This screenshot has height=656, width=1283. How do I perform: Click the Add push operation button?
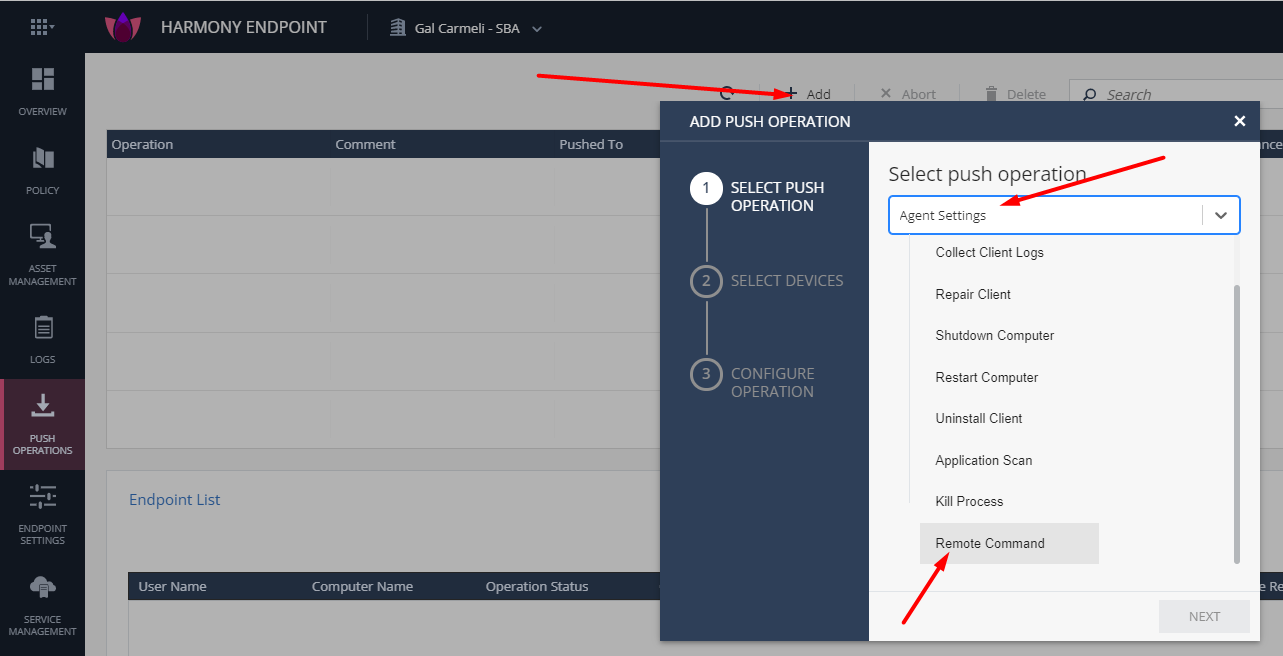[x=807, y=94]
